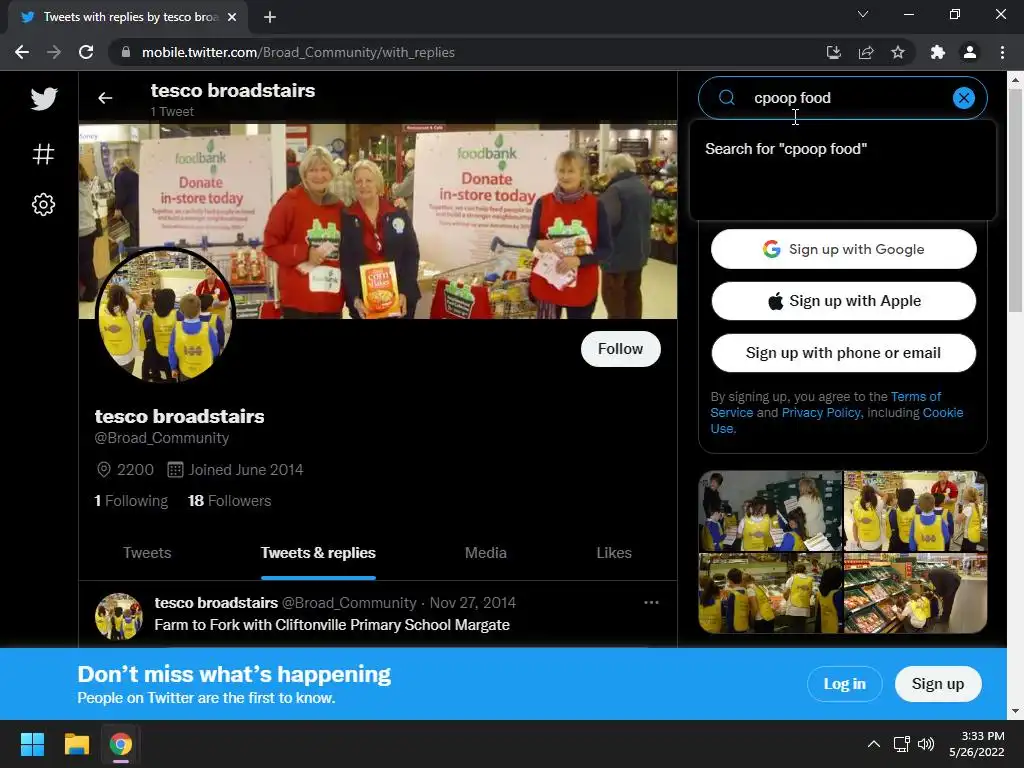The height and width of the screenshot is (768, 1024).
Task: Open the Windows Start menu
Action: tap(32, 744)
